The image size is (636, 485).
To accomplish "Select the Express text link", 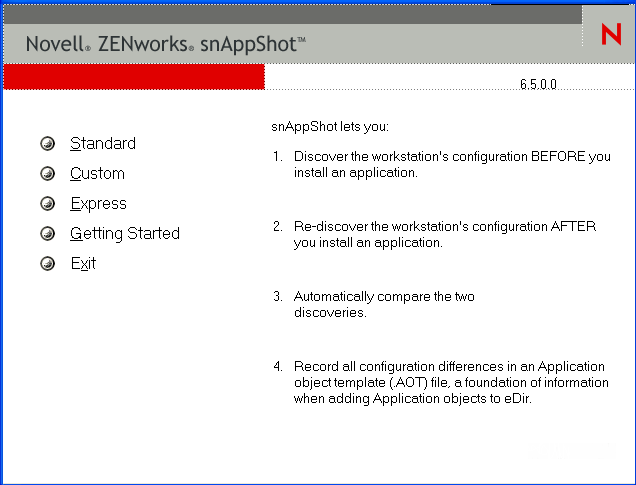I will pos(98,204).
